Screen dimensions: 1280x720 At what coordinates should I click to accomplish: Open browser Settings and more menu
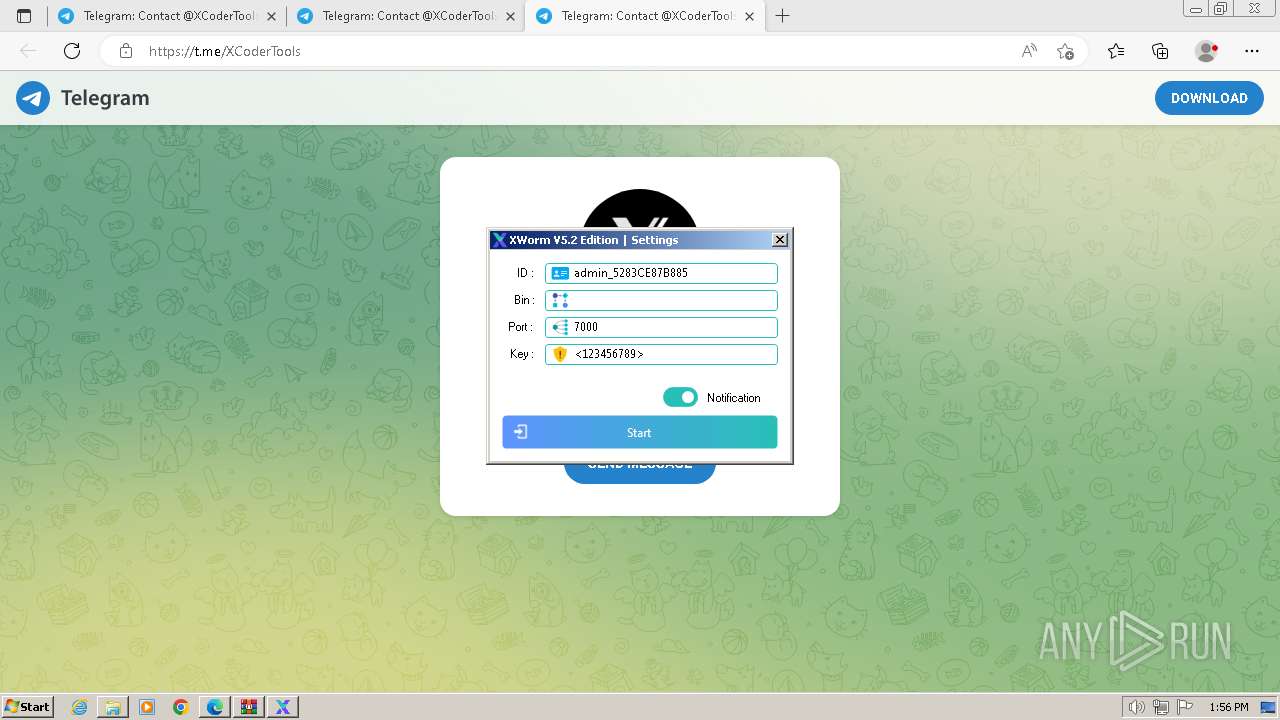pos(1252,51)
